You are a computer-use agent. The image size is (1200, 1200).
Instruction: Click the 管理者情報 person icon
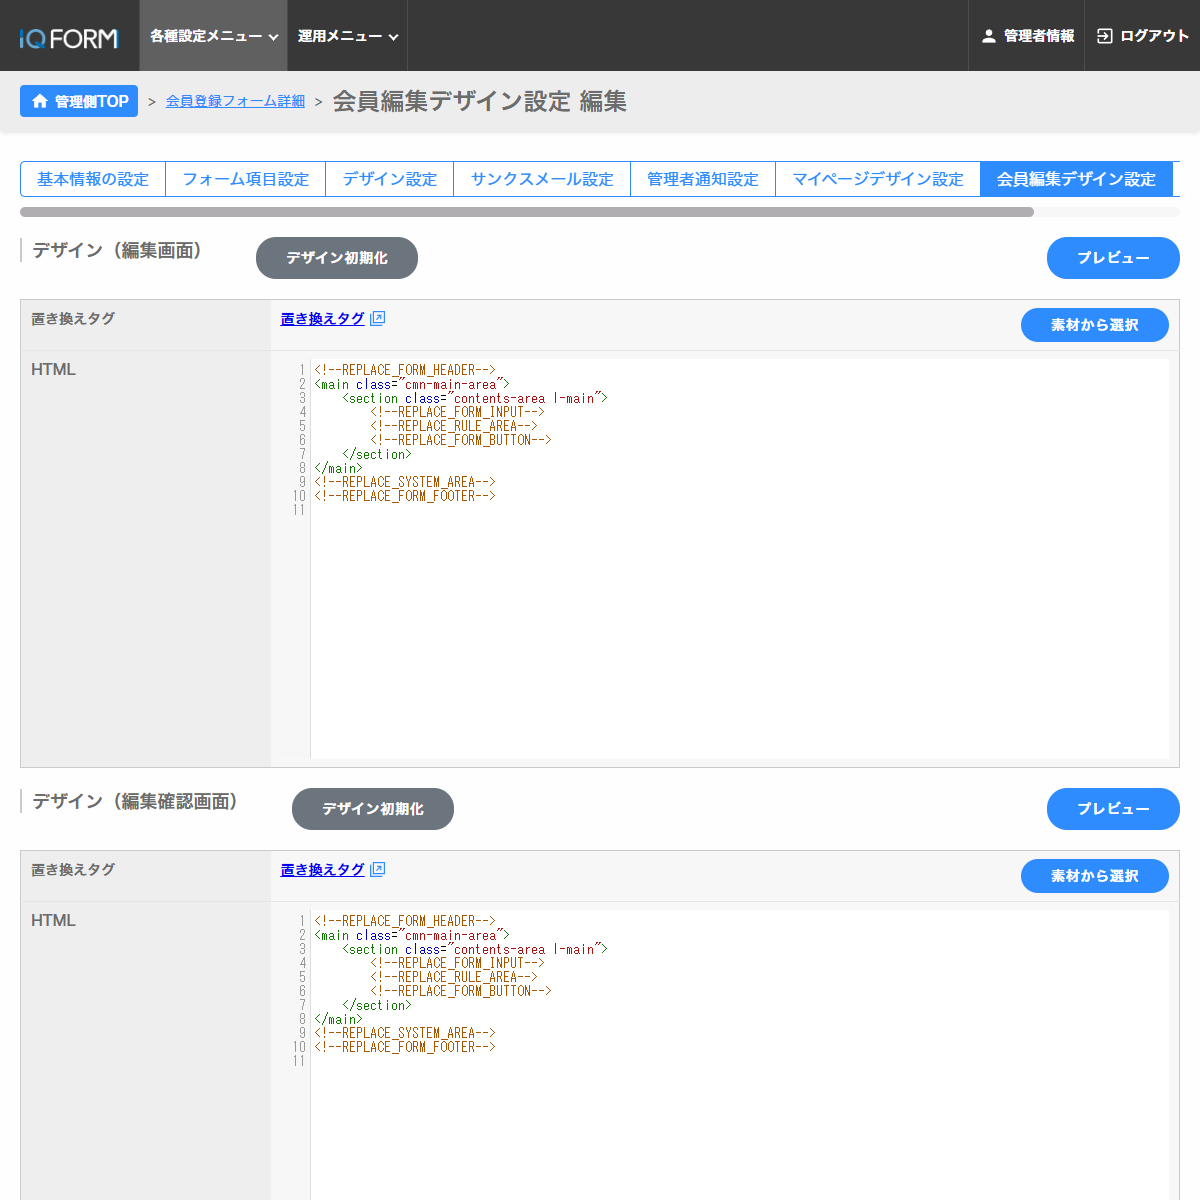tap(988, 36)
